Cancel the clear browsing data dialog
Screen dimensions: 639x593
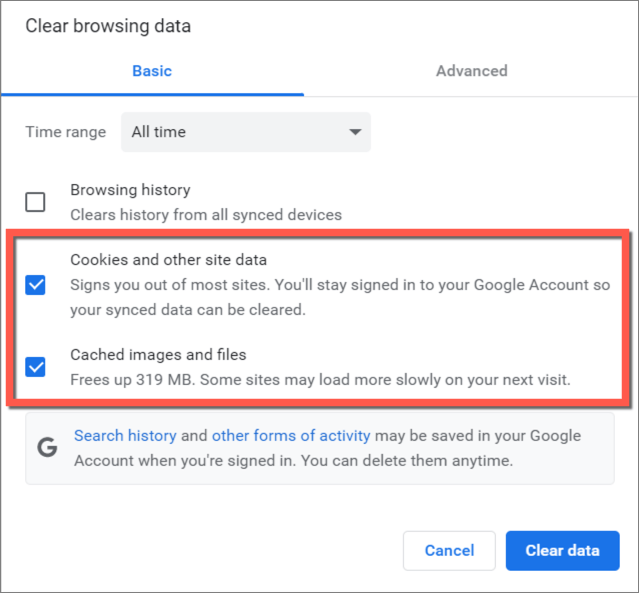tap(449, 551)
